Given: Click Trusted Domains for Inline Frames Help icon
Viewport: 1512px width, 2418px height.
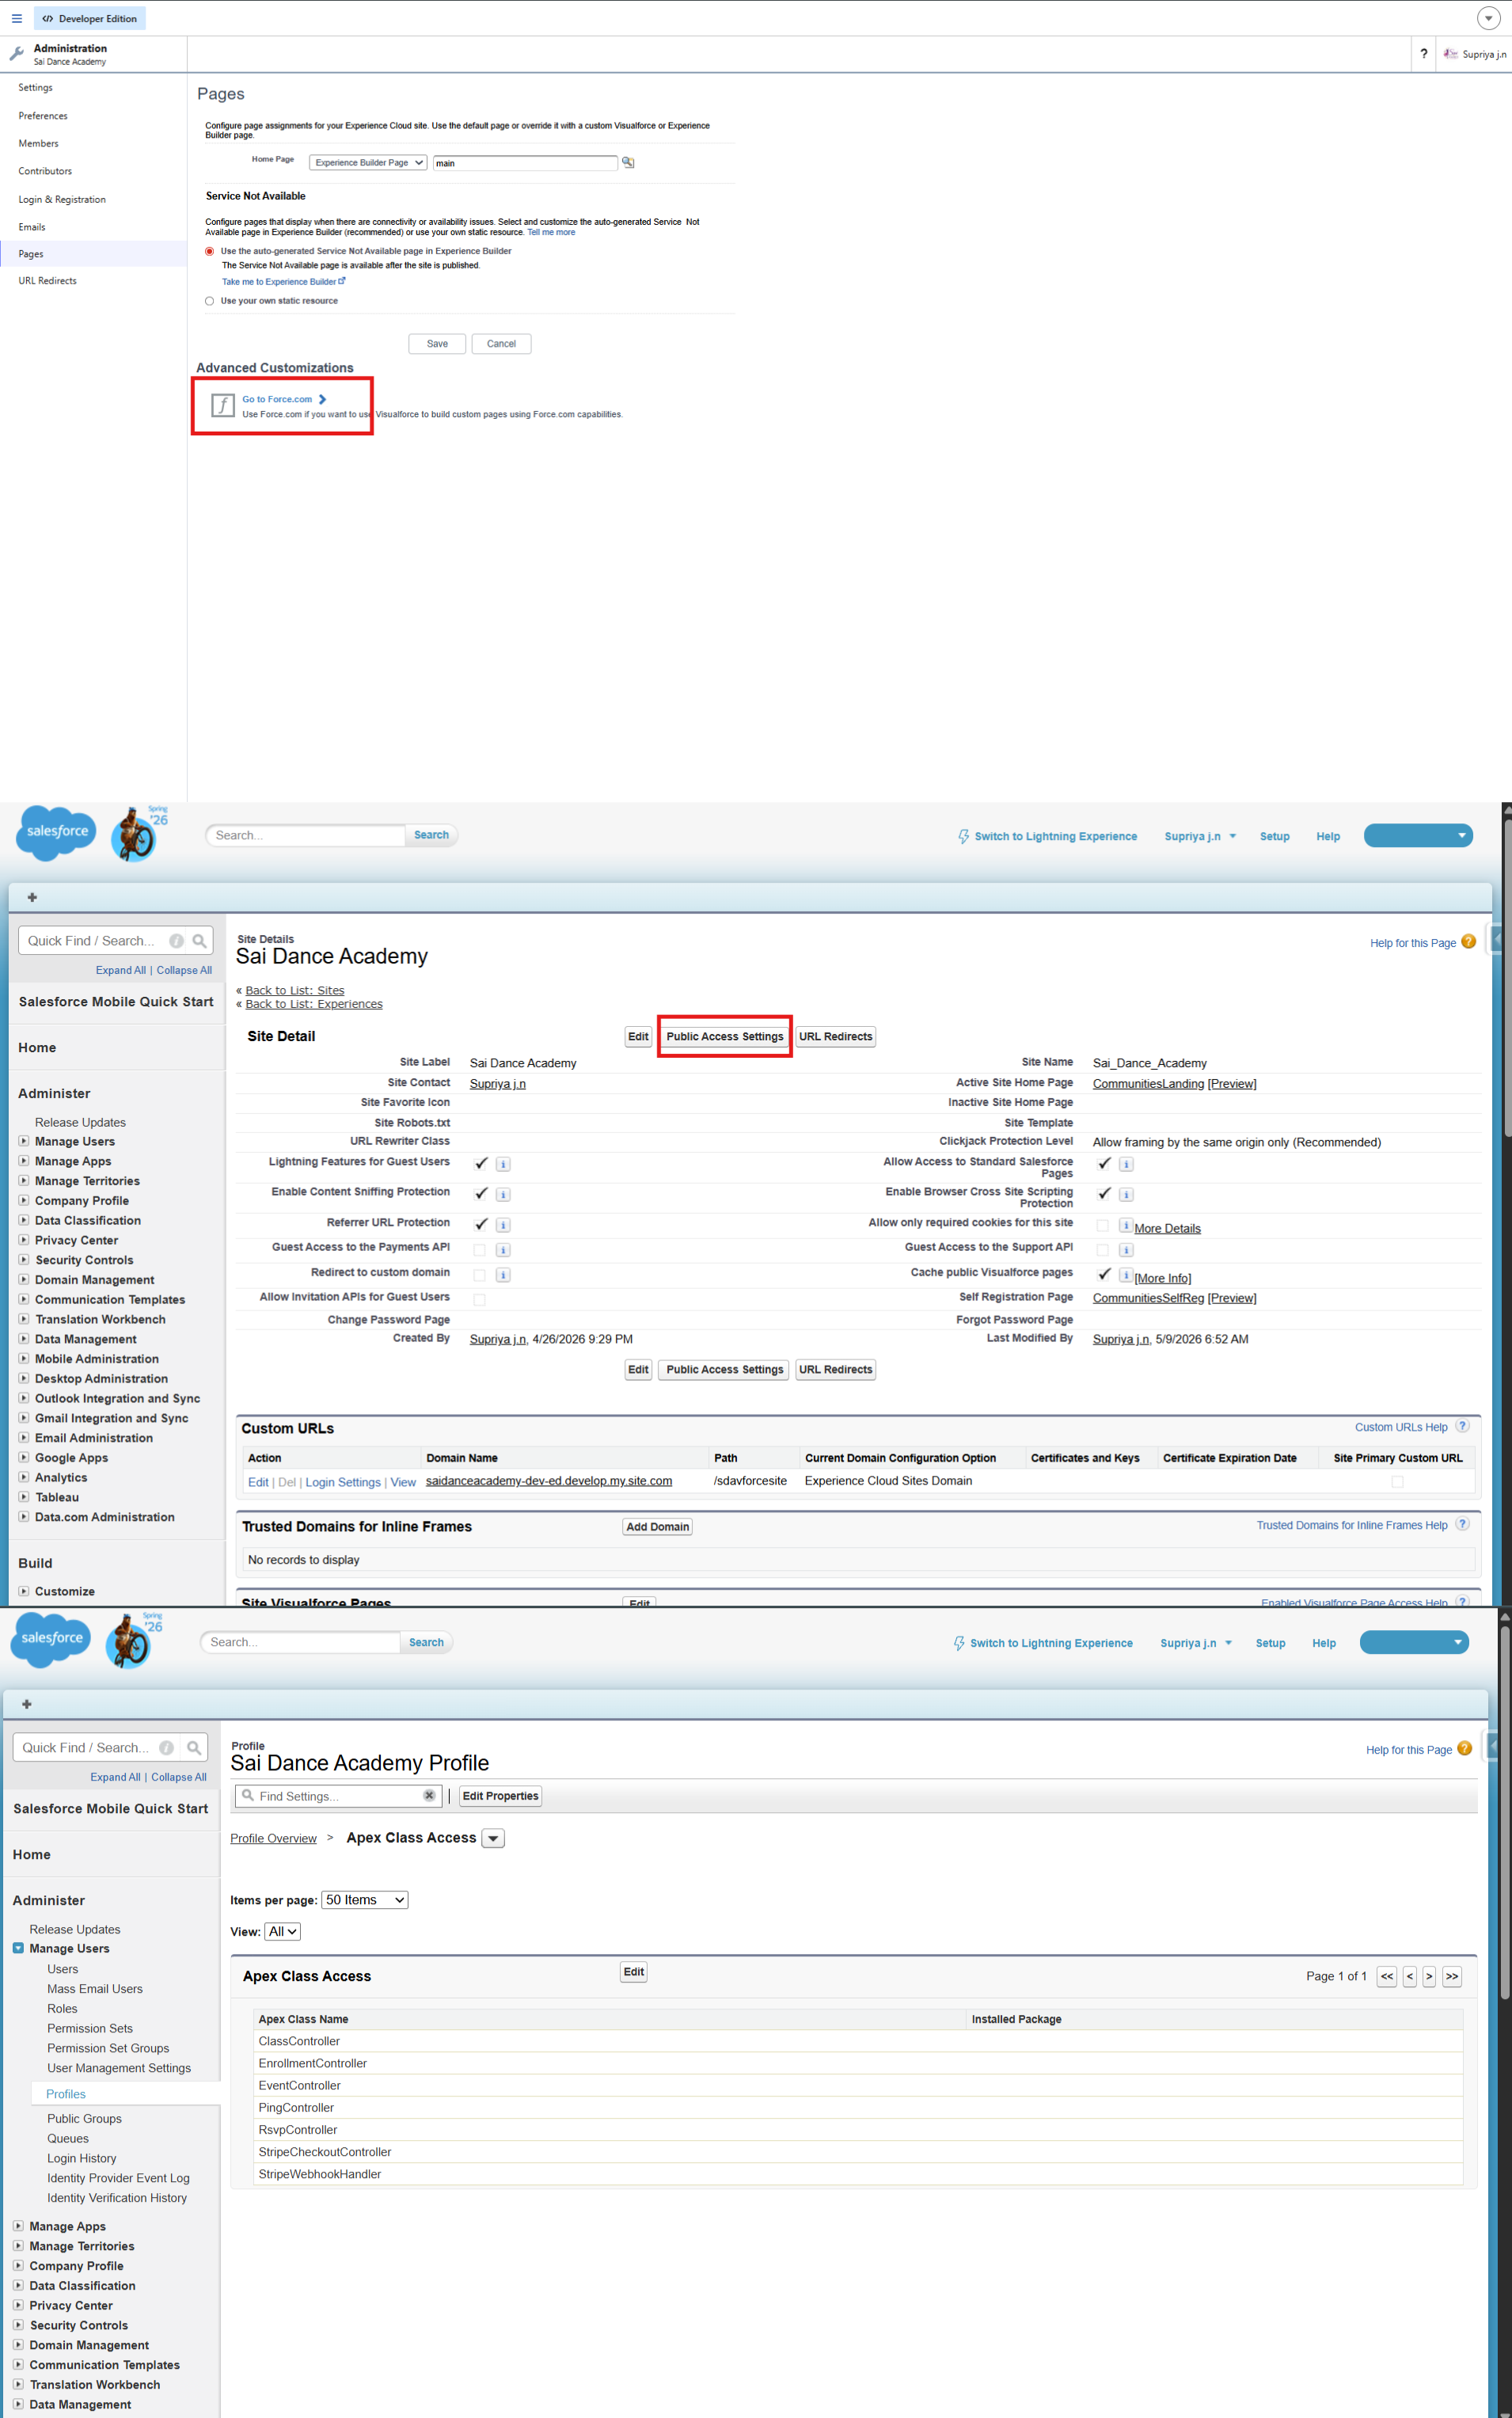Looking at the screenshot, I should [1462, 1524].
